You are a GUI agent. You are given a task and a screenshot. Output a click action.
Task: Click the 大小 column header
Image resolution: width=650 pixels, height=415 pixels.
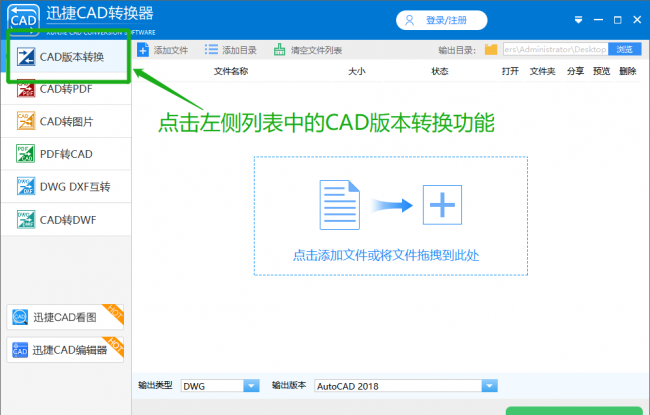pos(357,71)
